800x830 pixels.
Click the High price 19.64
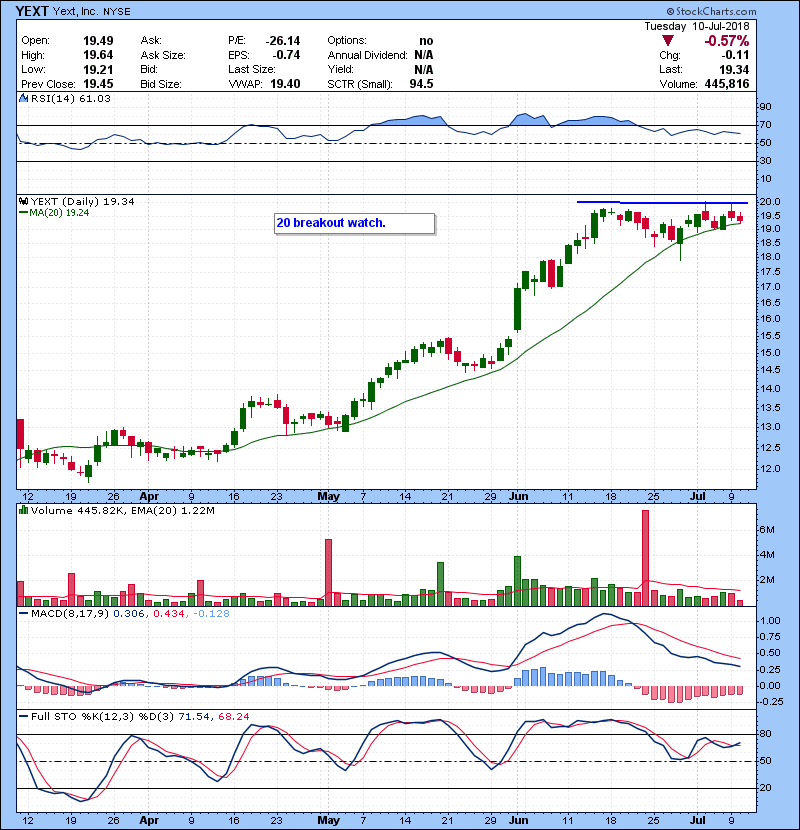coord(98,55)
